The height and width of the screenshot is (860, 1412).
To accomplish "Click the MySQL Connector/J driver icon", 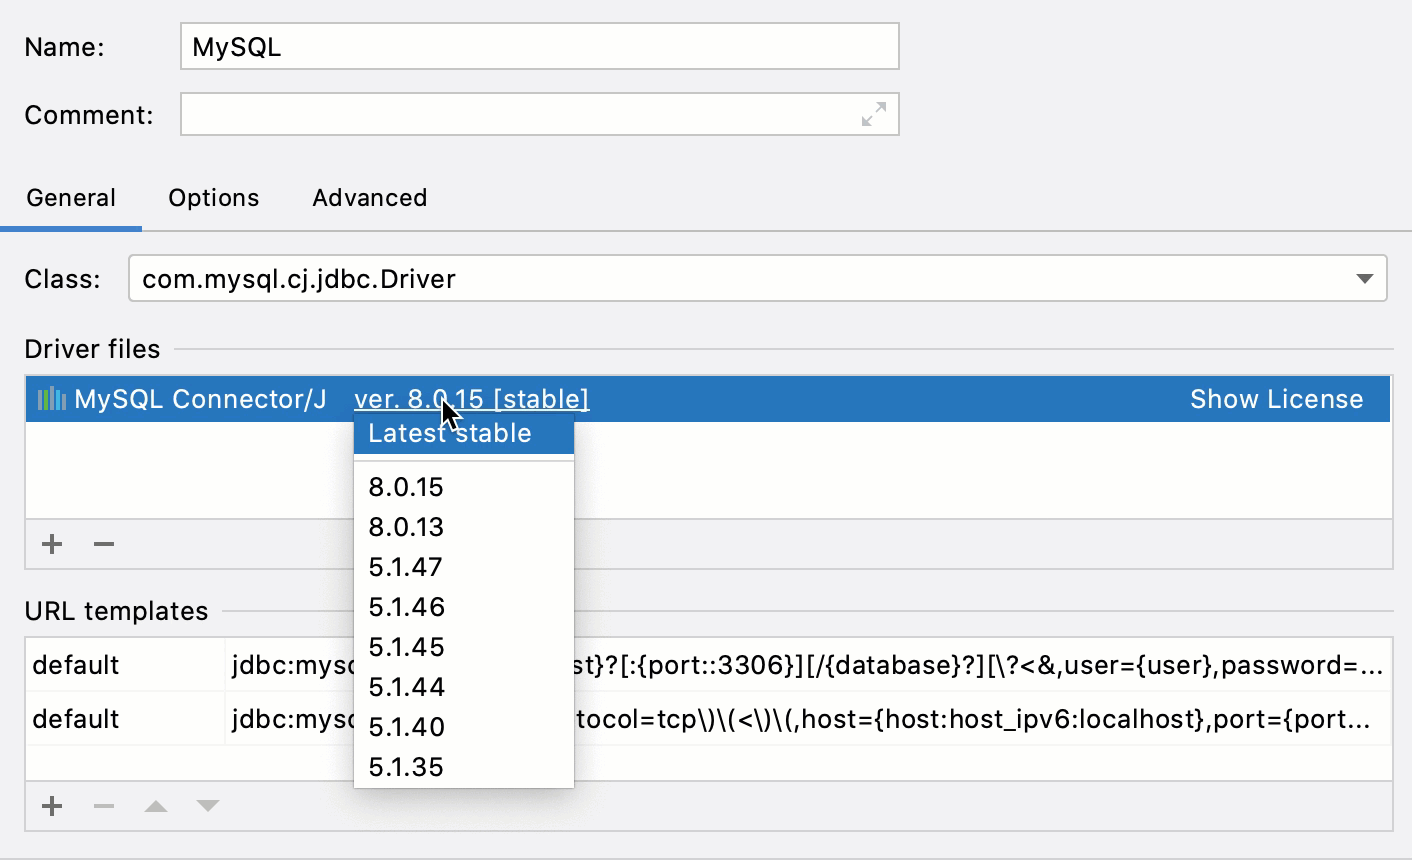I will pos(52,398).
